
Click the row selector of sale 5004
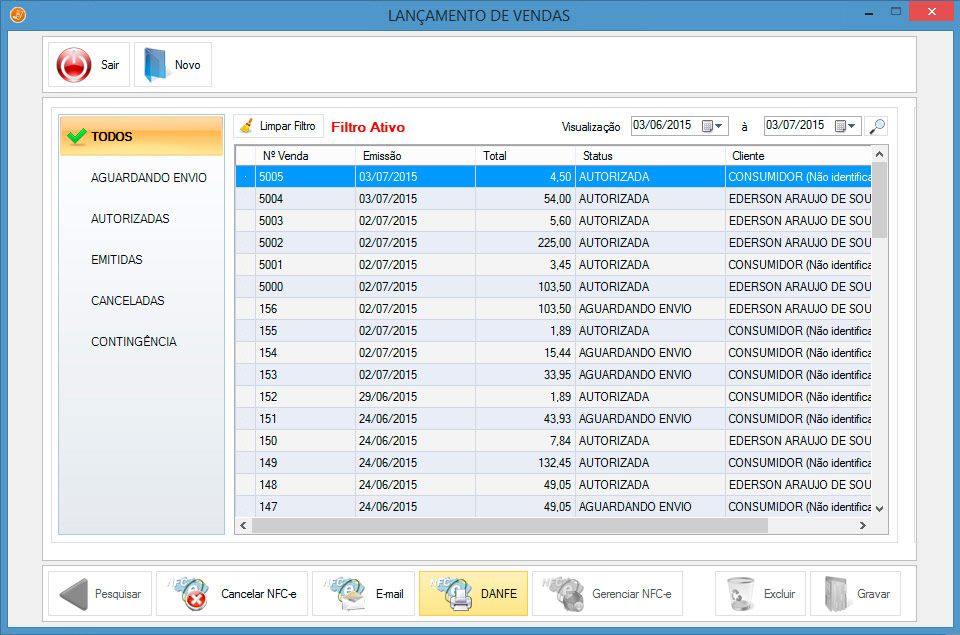[246, 199]
